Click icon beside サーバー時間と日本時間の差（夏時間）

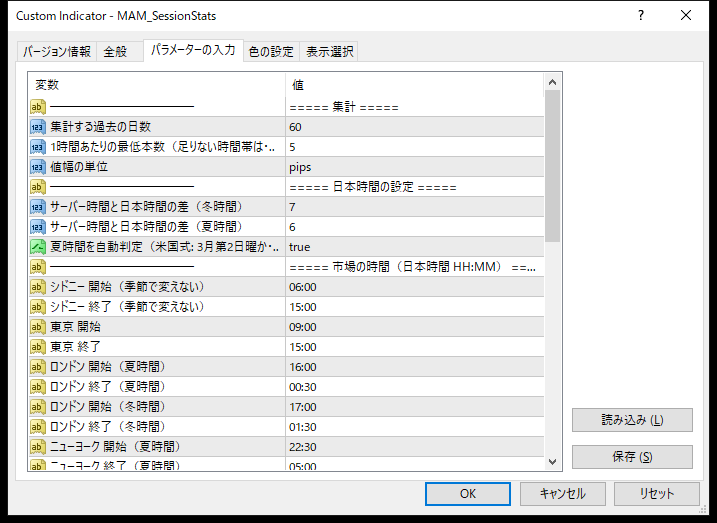point(38,227)
